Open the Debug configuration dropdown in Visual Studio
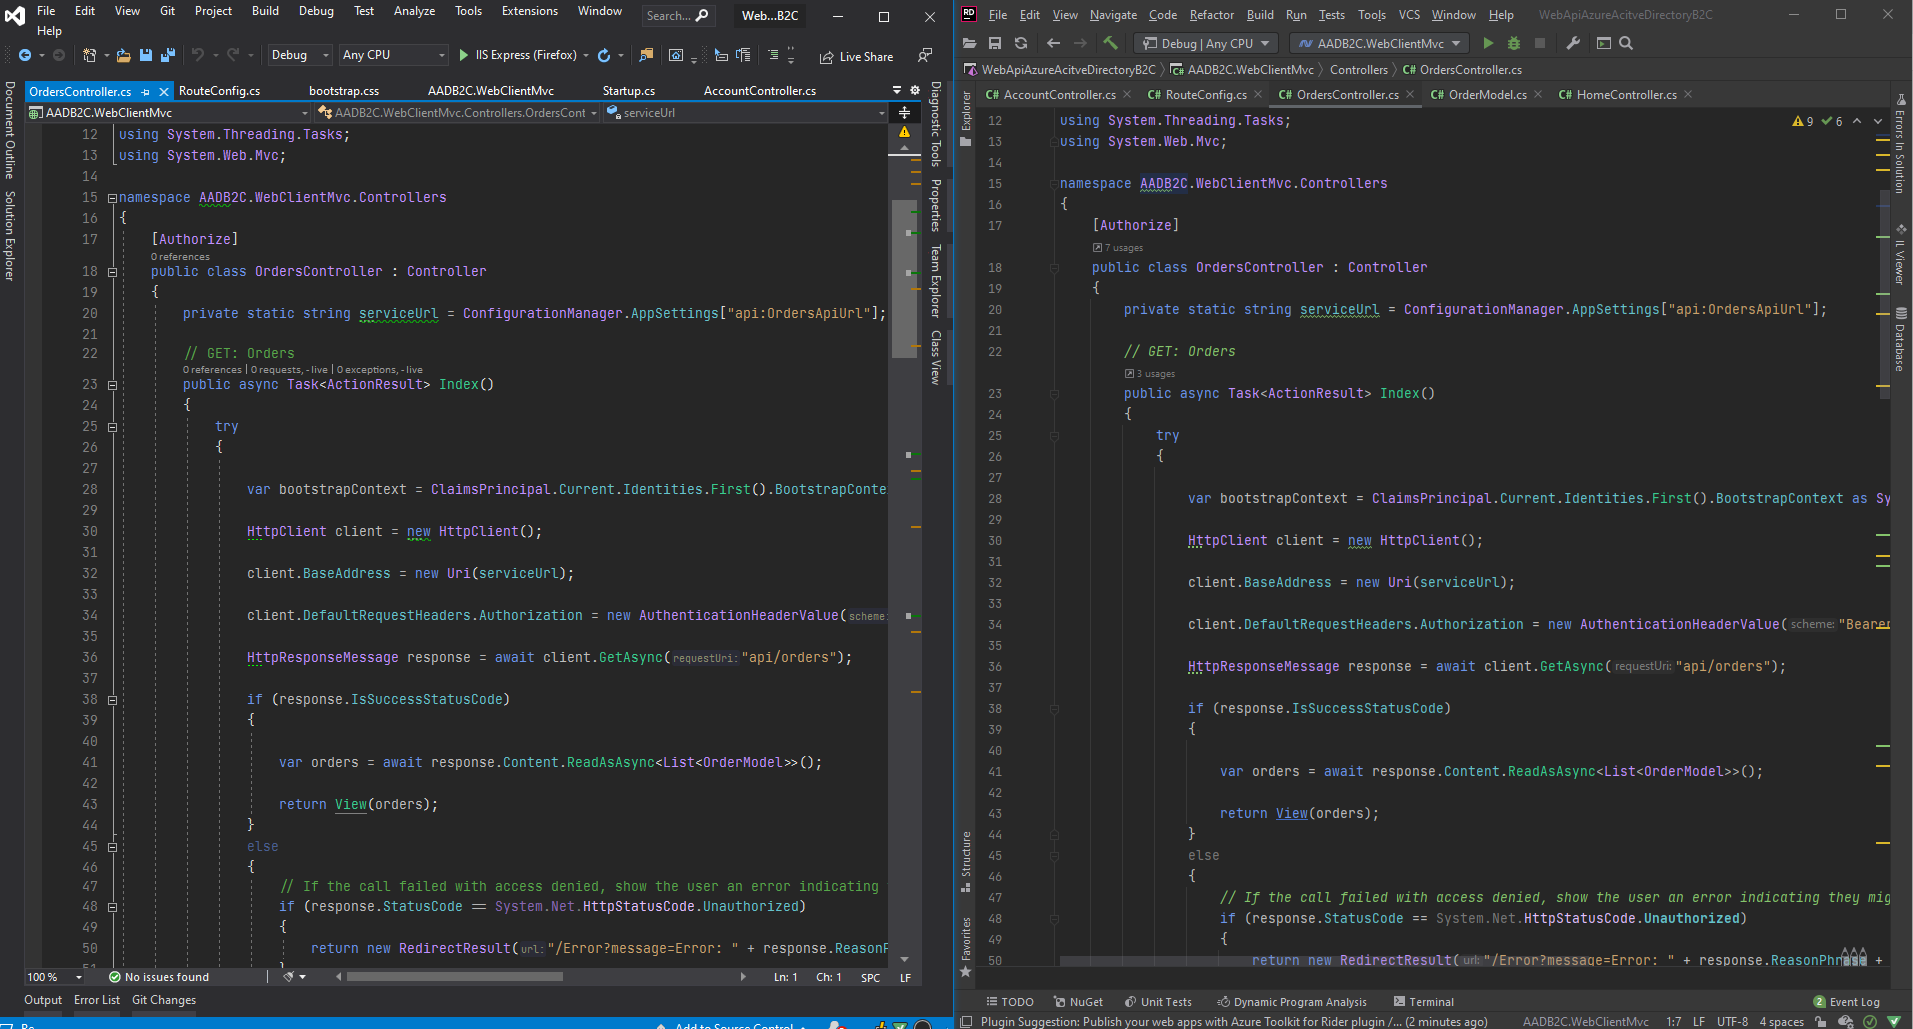Viewport: 1913px width, 1029px height. click(300, 55)
